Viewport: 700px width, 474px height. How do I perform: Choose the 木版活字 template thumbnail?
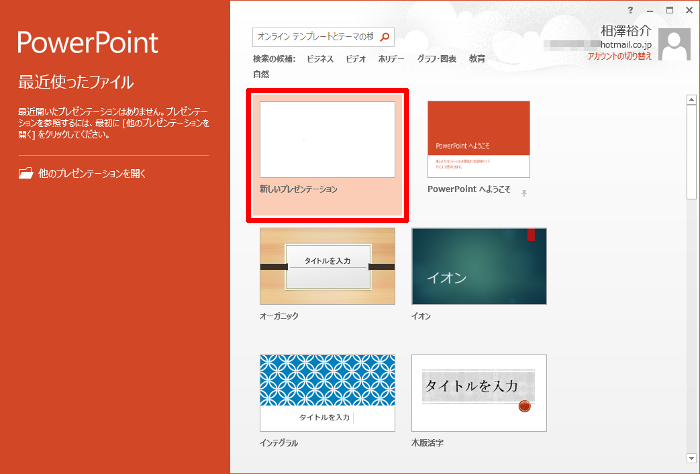[479, 393]
